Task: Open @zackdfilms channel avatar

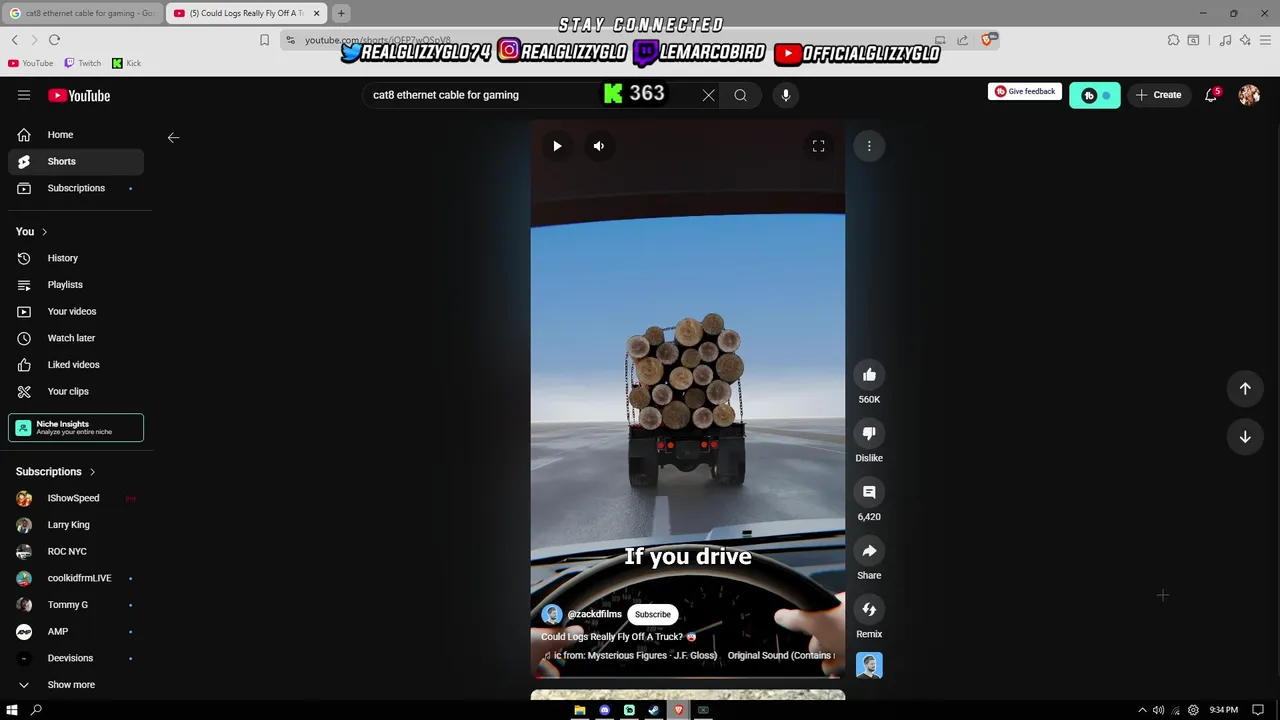Action: click(x=552, y=615)
